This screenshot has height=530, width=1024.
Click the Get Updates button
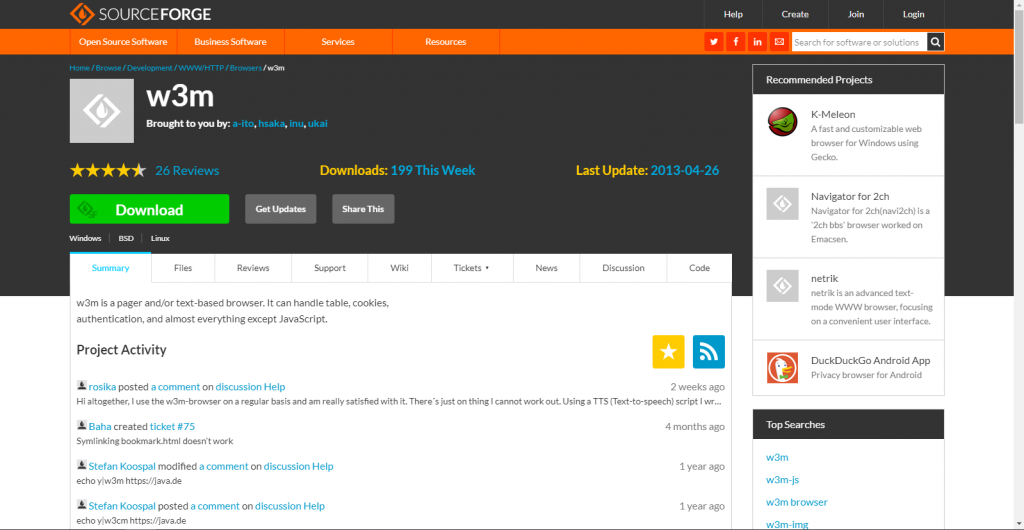pos(281,209)
